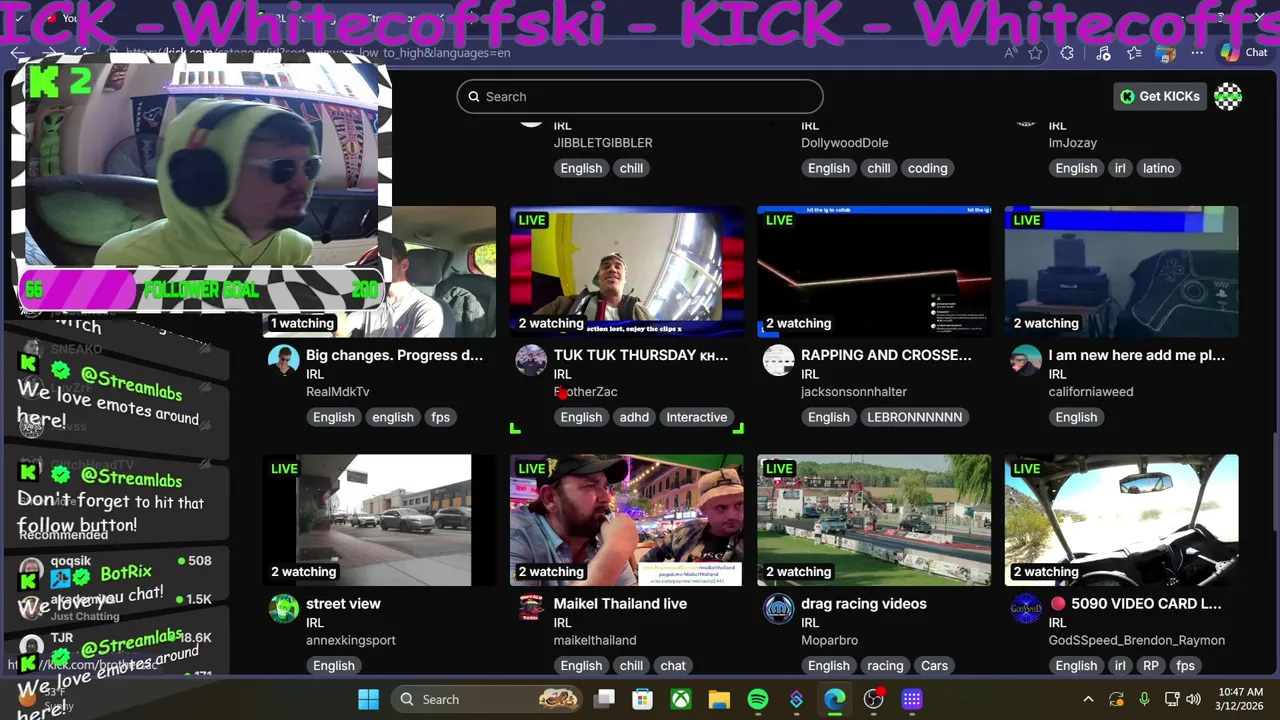Screen dimensions: 1280x720
Task: Select the chill tag under JIBBLETGIBBLER
Action: click(631, 168)
